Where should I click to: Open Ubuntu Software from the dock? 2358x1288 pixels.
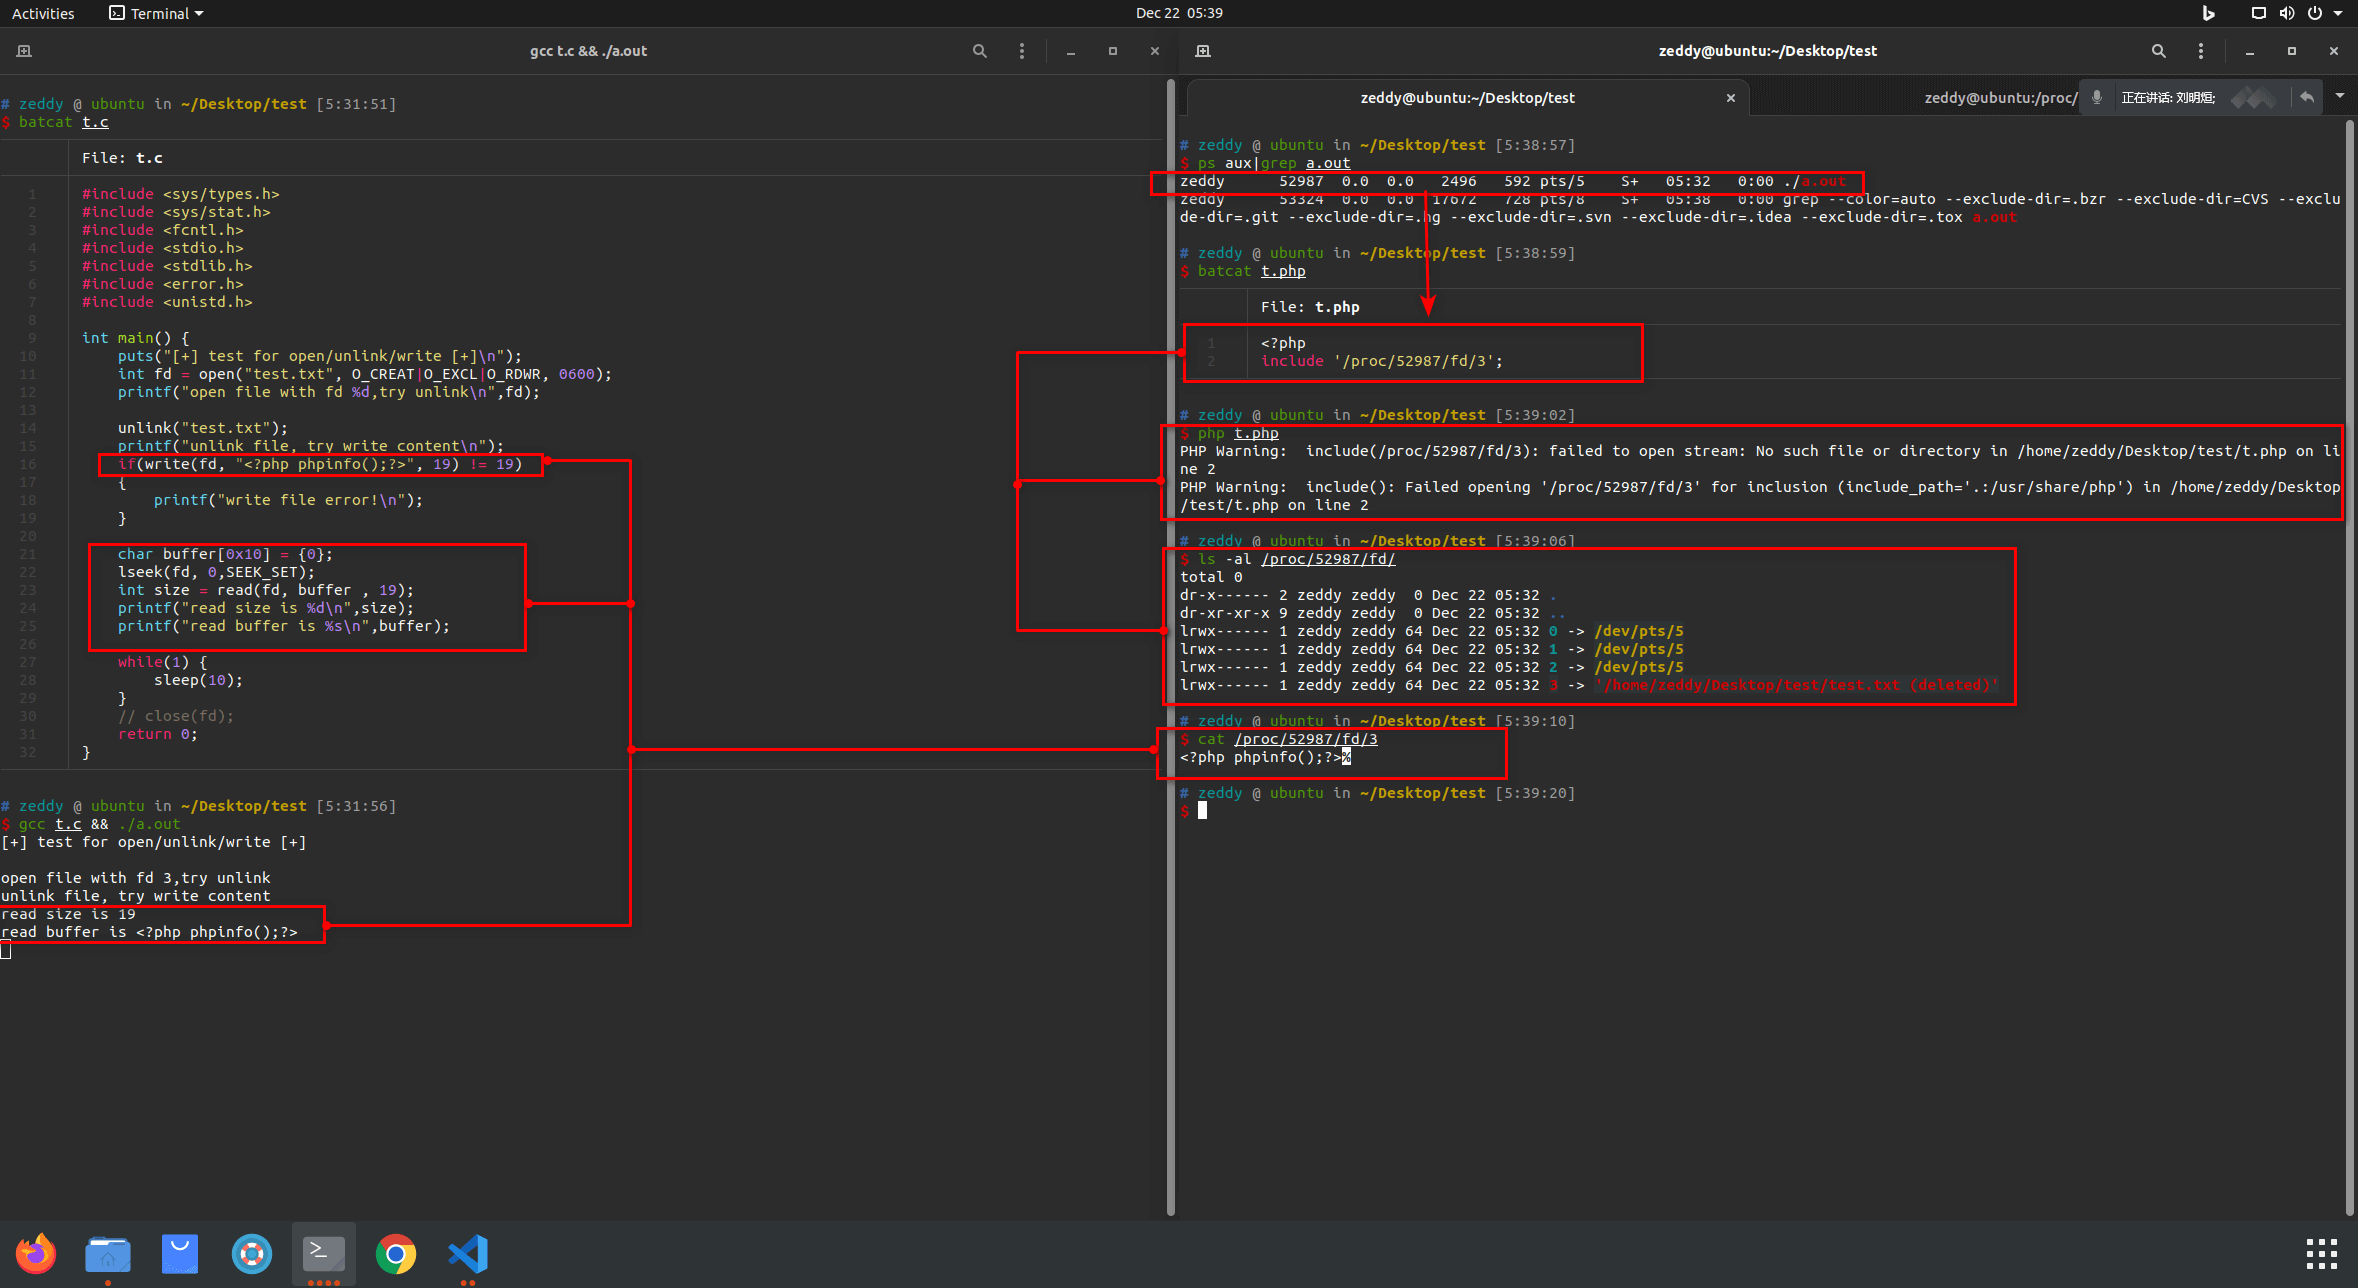tap(180, 1254)
